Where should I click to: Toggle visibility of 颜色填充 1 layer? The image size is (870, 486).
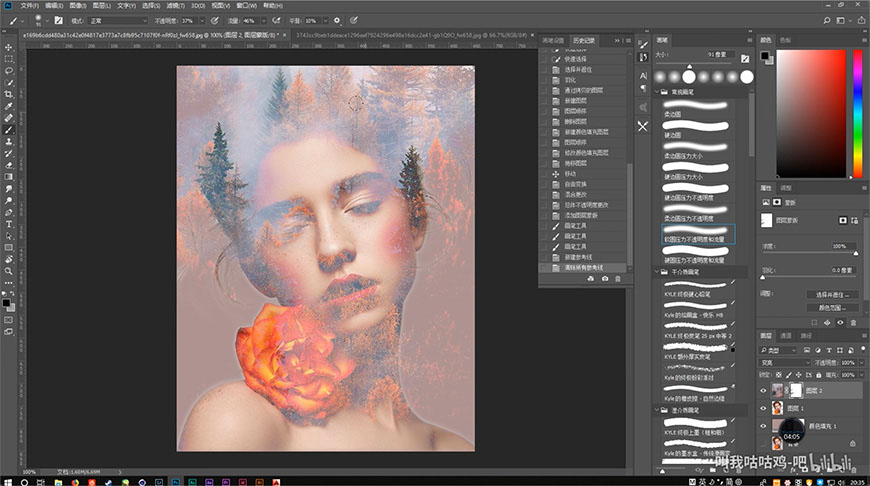[765, 427]
